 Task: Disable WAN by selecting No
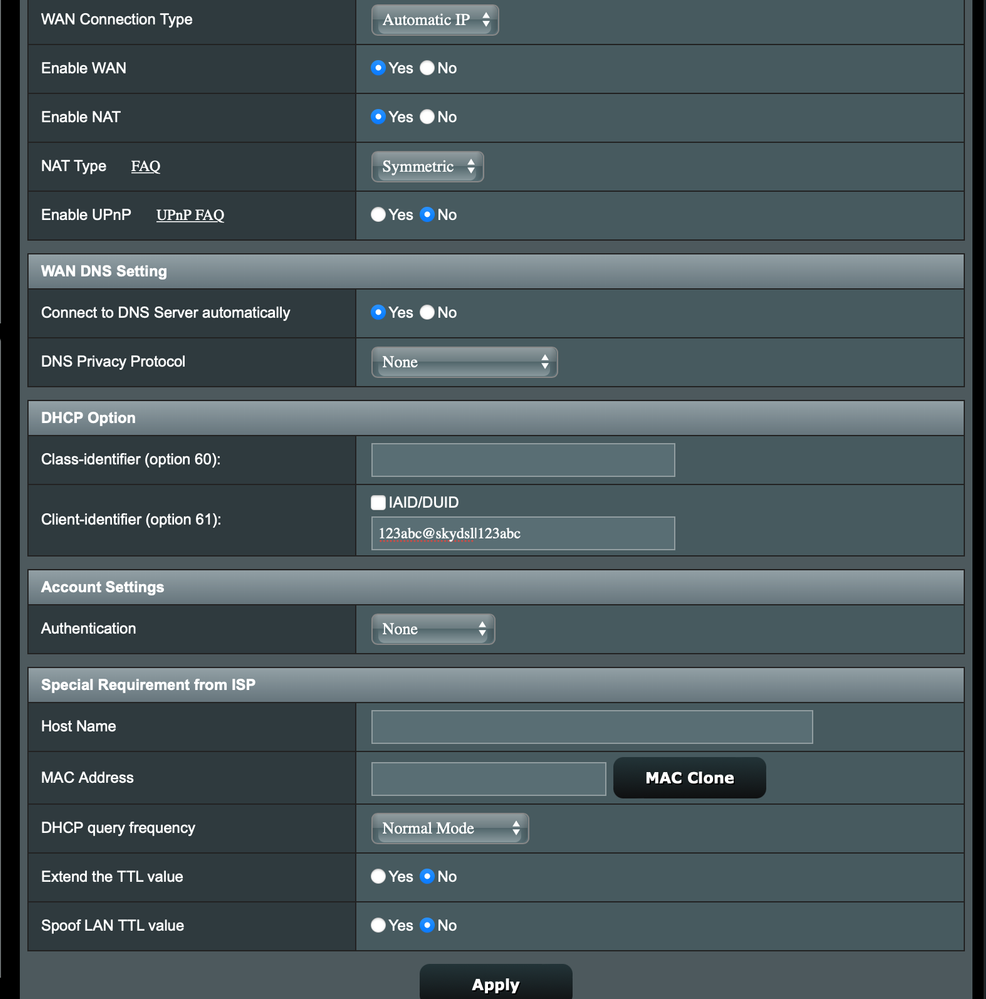427,68
